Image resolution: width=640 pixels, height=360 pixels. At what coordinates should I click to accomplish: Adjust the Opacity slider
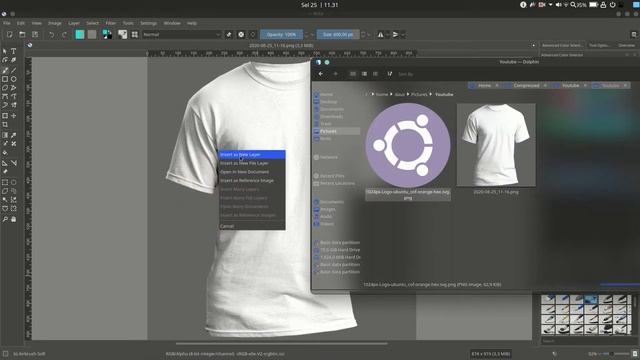pos(282,35)
